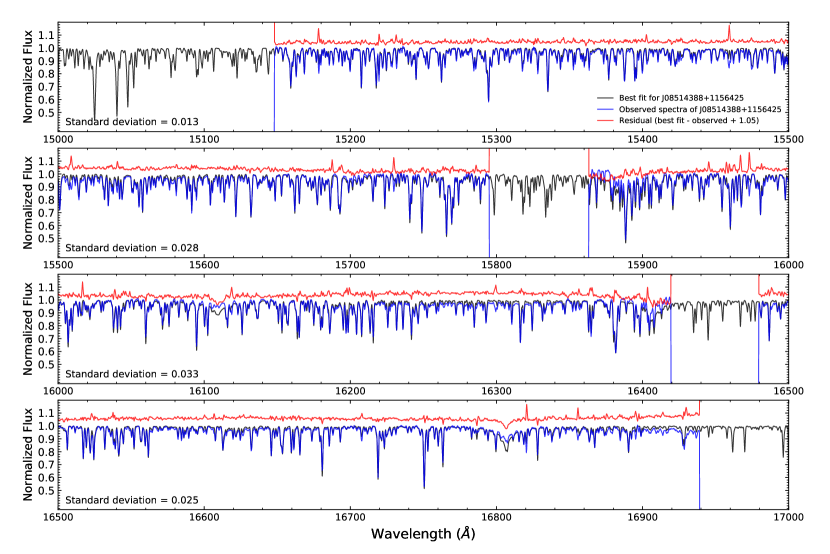
Task: Click the 16400 wavelength tick label
Action: tap(643, 391)
